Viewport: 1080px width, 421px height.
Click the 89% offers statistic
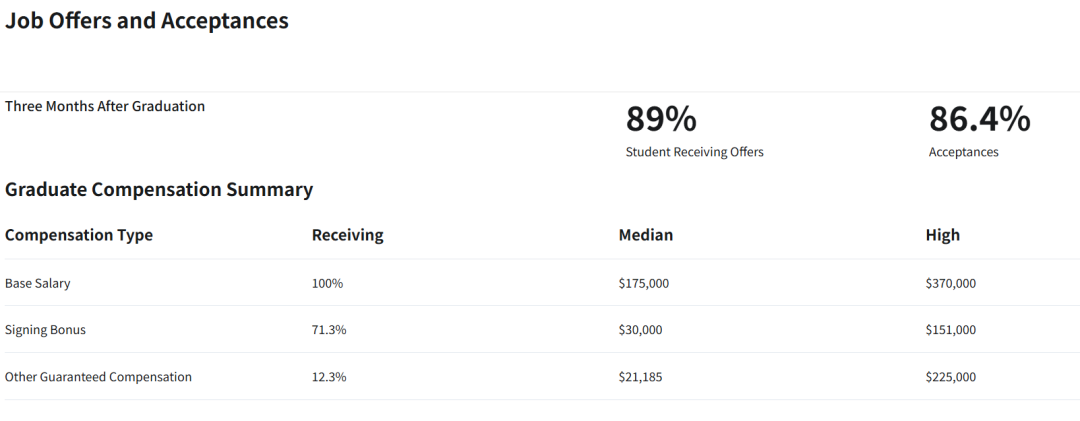(661, 119)
